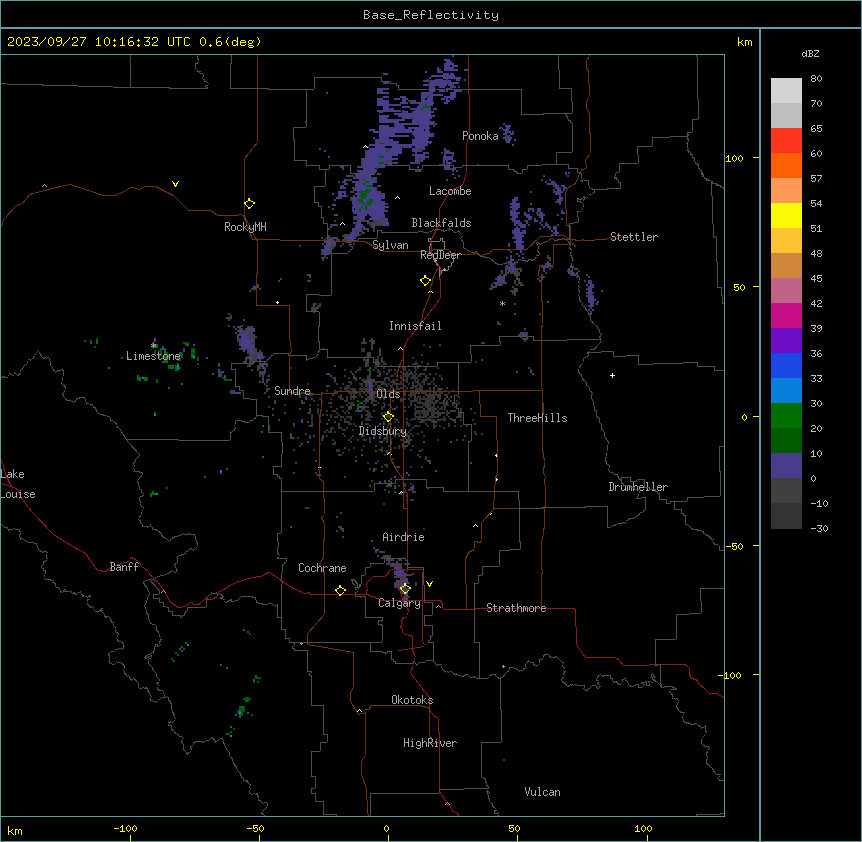Click the Cochrane town label
Screen dimensions: 862x842
322,568
